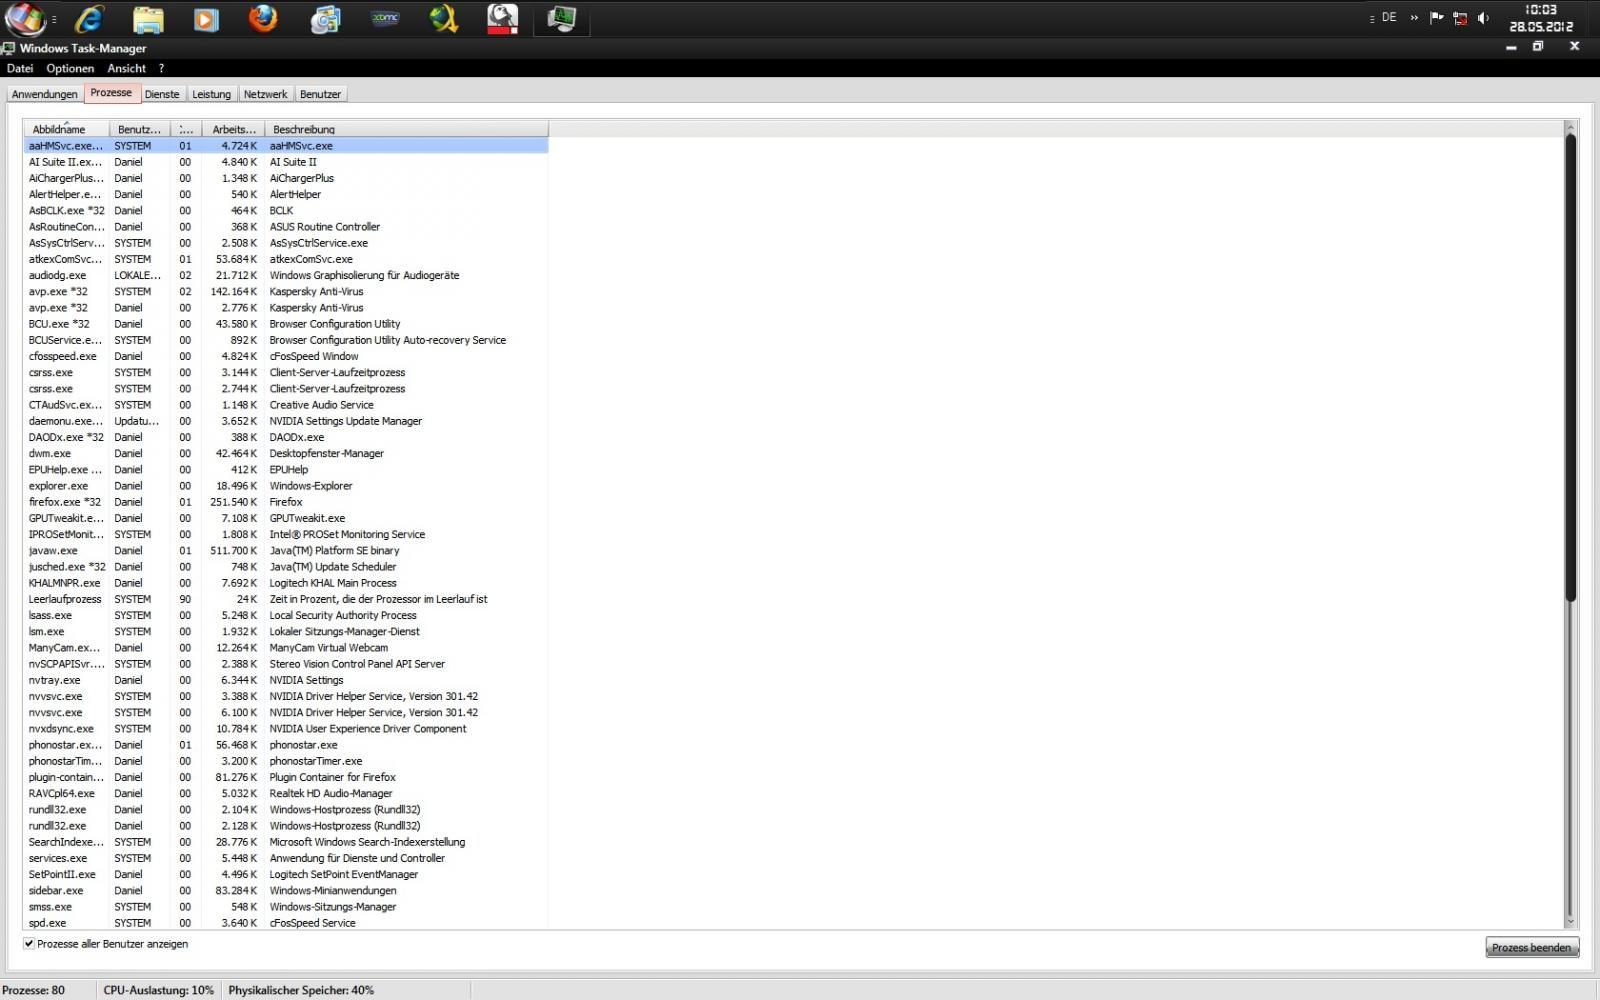Select the BCU.exe *32 process
The width and height of the screenshot is (1600, 1000).
coord(286,324)
